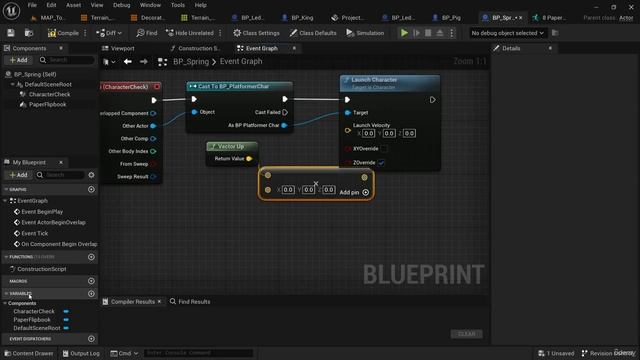Click the Other Actor output pin
Viewport: 640px width, 360px height.
153,126
